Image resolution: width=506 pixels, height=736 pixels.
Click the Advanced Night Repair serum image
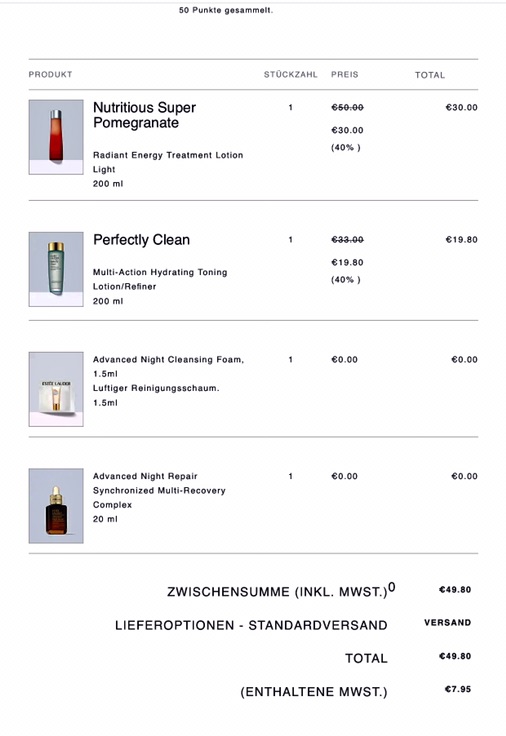click(x=56, y=506)
